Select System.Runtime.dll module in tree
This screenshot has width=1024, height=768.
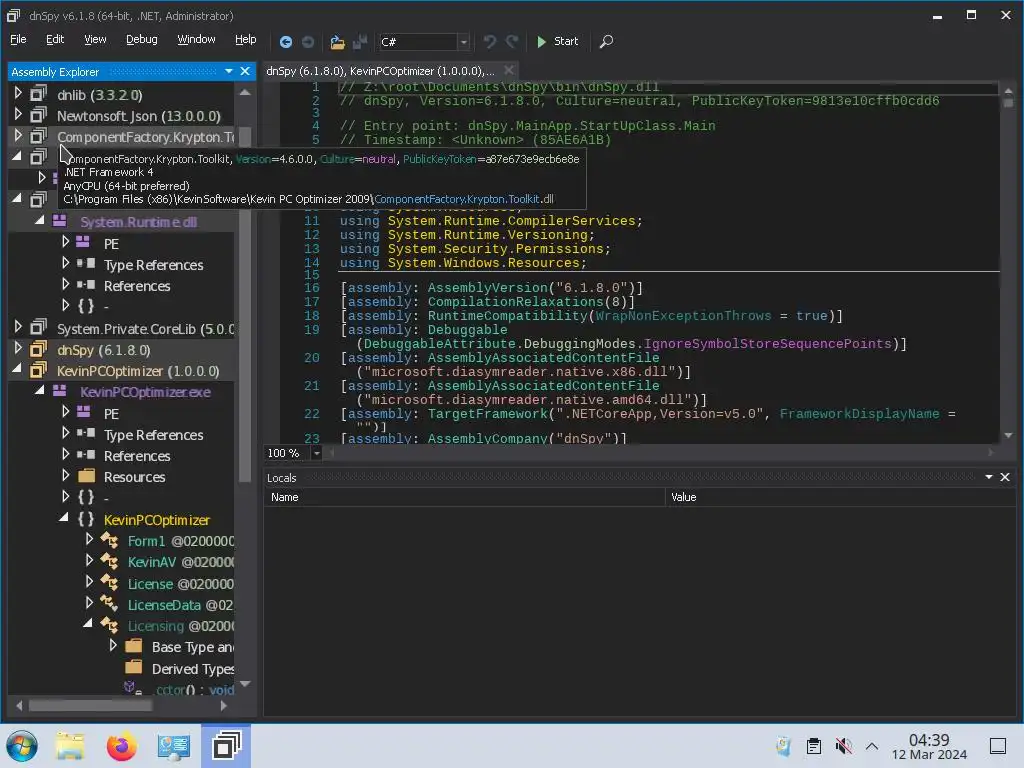pos(138,222)
